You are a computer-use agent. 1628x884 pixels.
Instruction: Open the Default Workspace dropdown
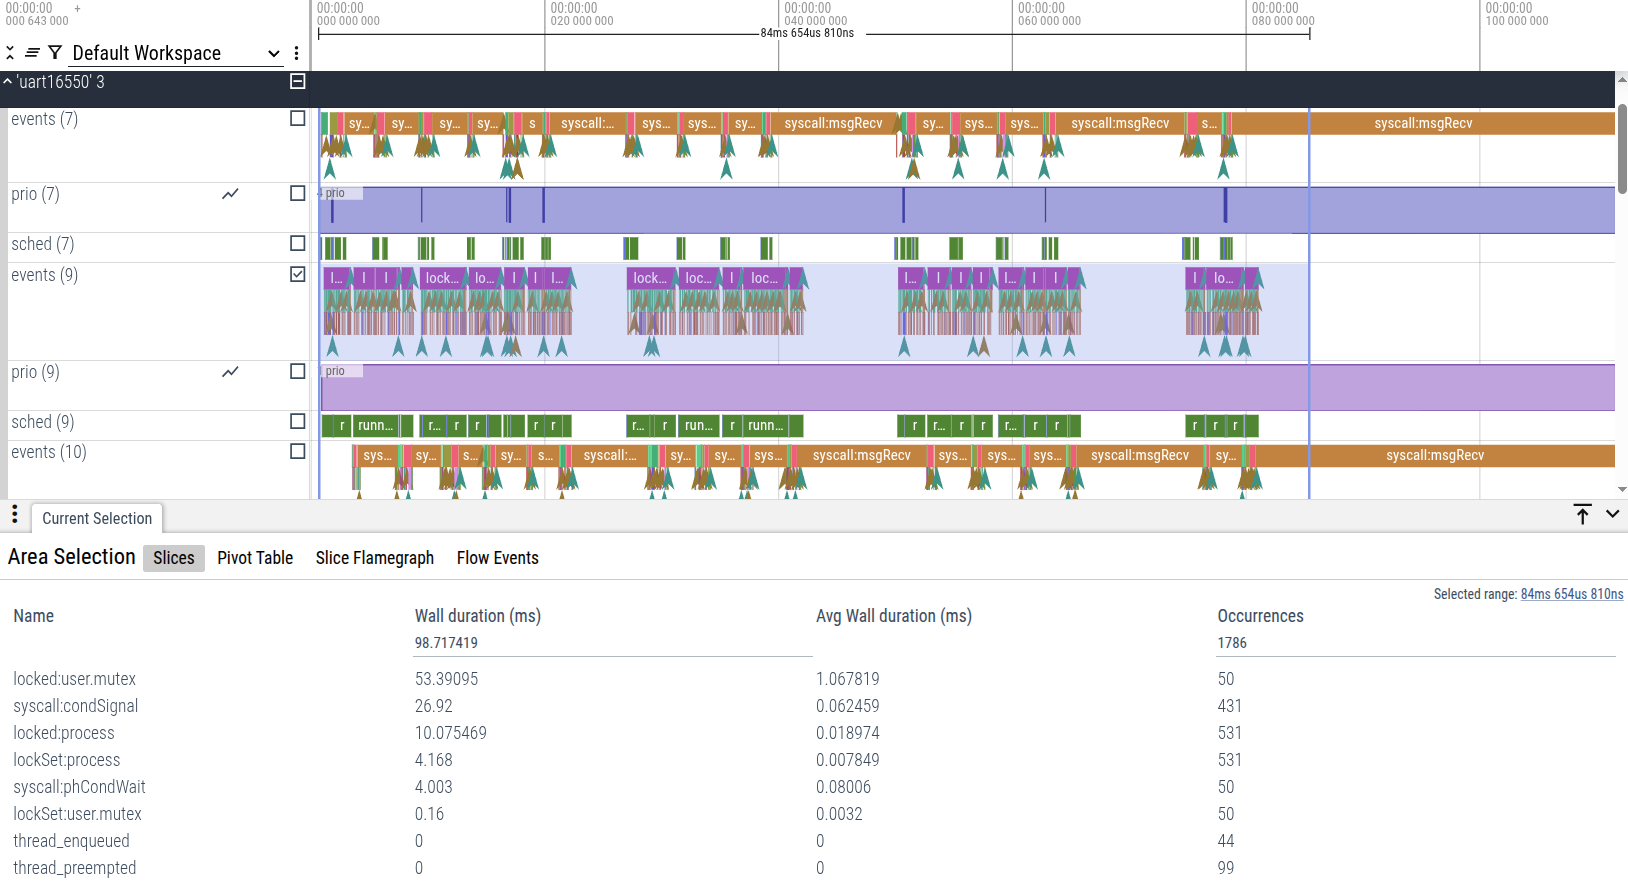click(176, 53)
